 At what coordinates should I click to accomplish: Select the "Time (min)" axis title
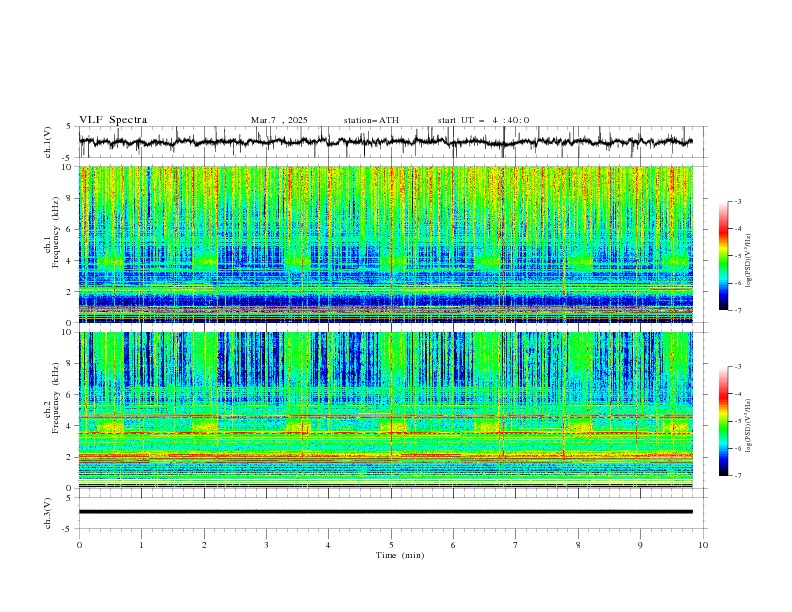tap(400, 555)
